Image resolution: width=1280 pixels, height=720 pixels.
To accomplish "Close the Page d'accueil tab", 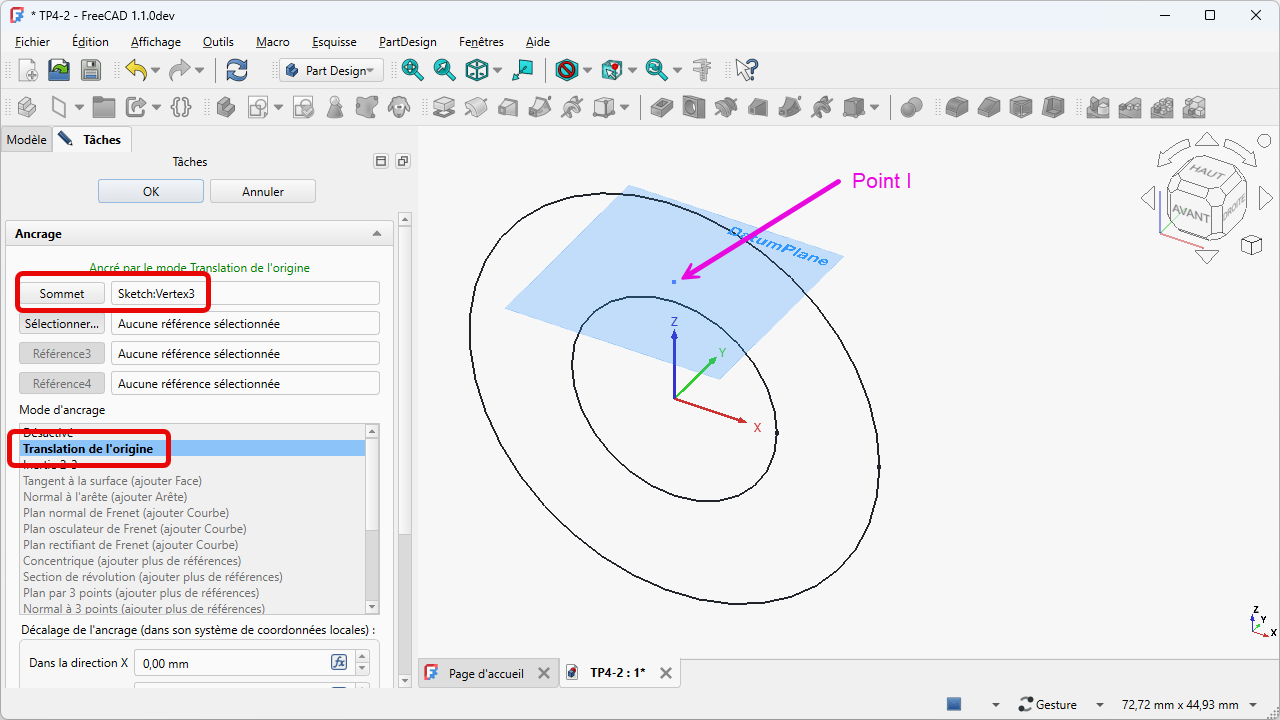I will (x=543, y=673).
